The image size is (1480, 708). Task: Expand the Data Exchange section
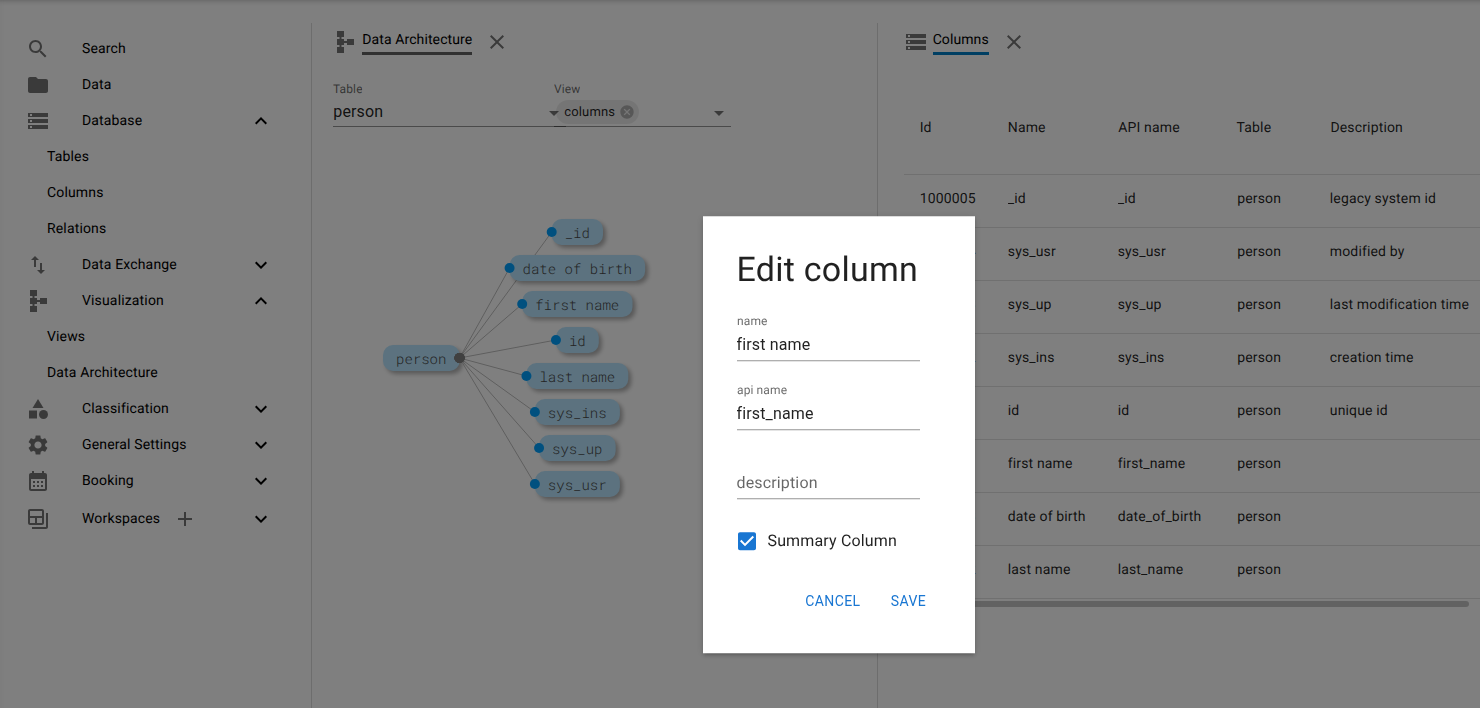tap(260, 264)
